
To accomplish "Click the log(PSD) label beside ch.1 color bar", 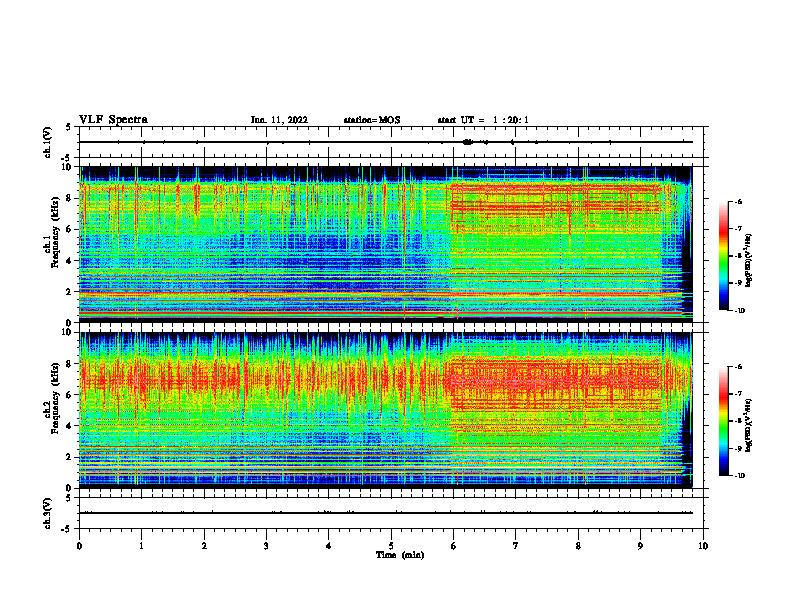I will [749, 261].
